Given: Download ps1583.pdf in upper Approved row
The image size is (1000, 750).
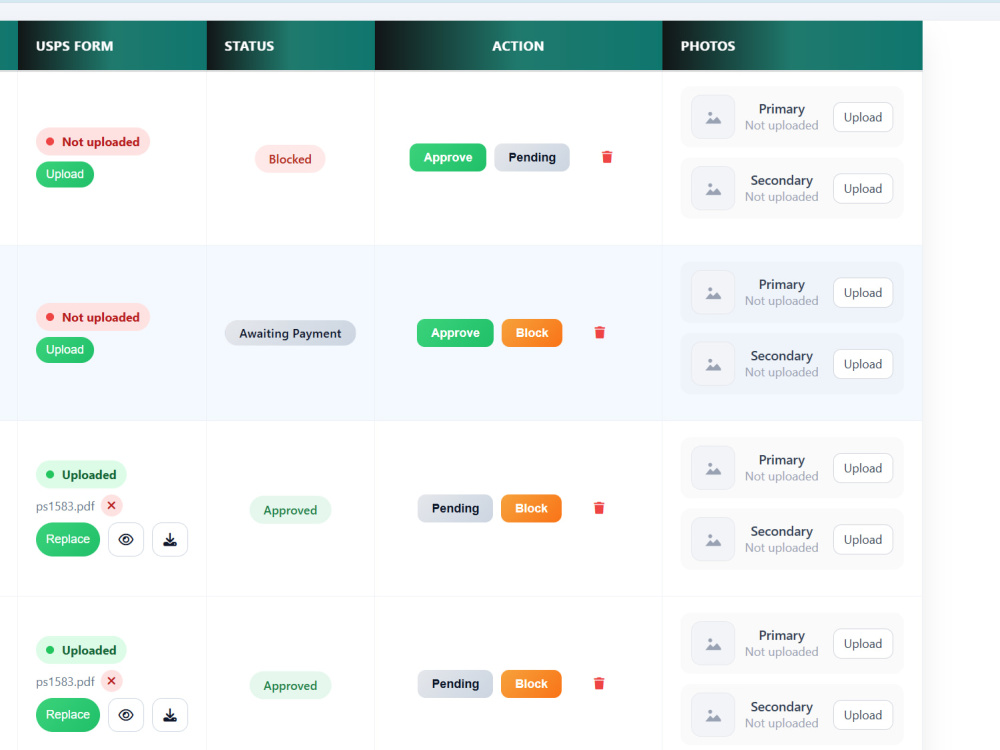Looking at the screenshot, I should [170, 540].
